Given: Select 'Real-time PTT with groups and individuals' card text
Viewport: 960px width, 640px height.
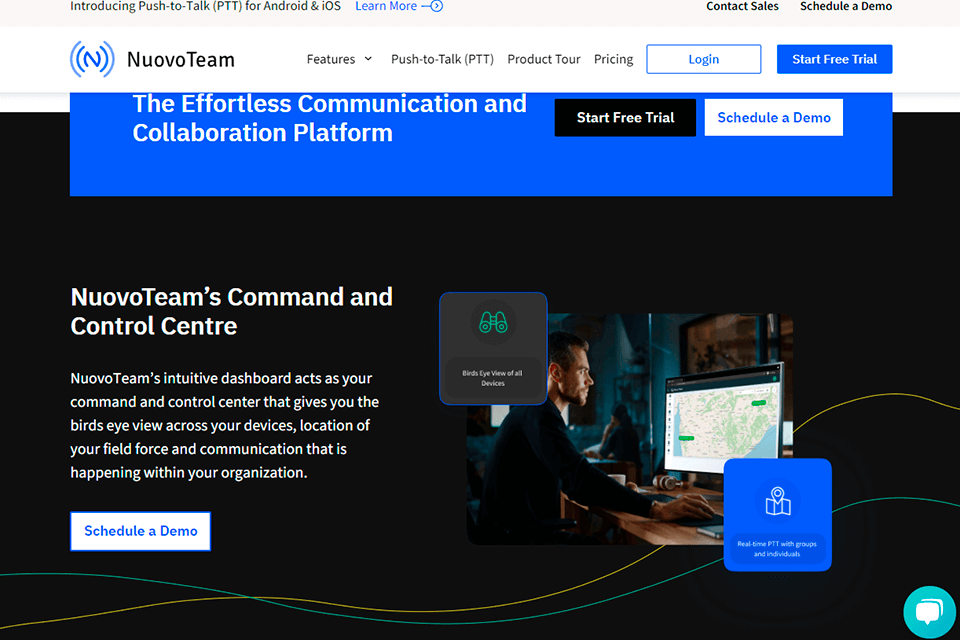Looking at the screenshot, I should pos(776,549).
